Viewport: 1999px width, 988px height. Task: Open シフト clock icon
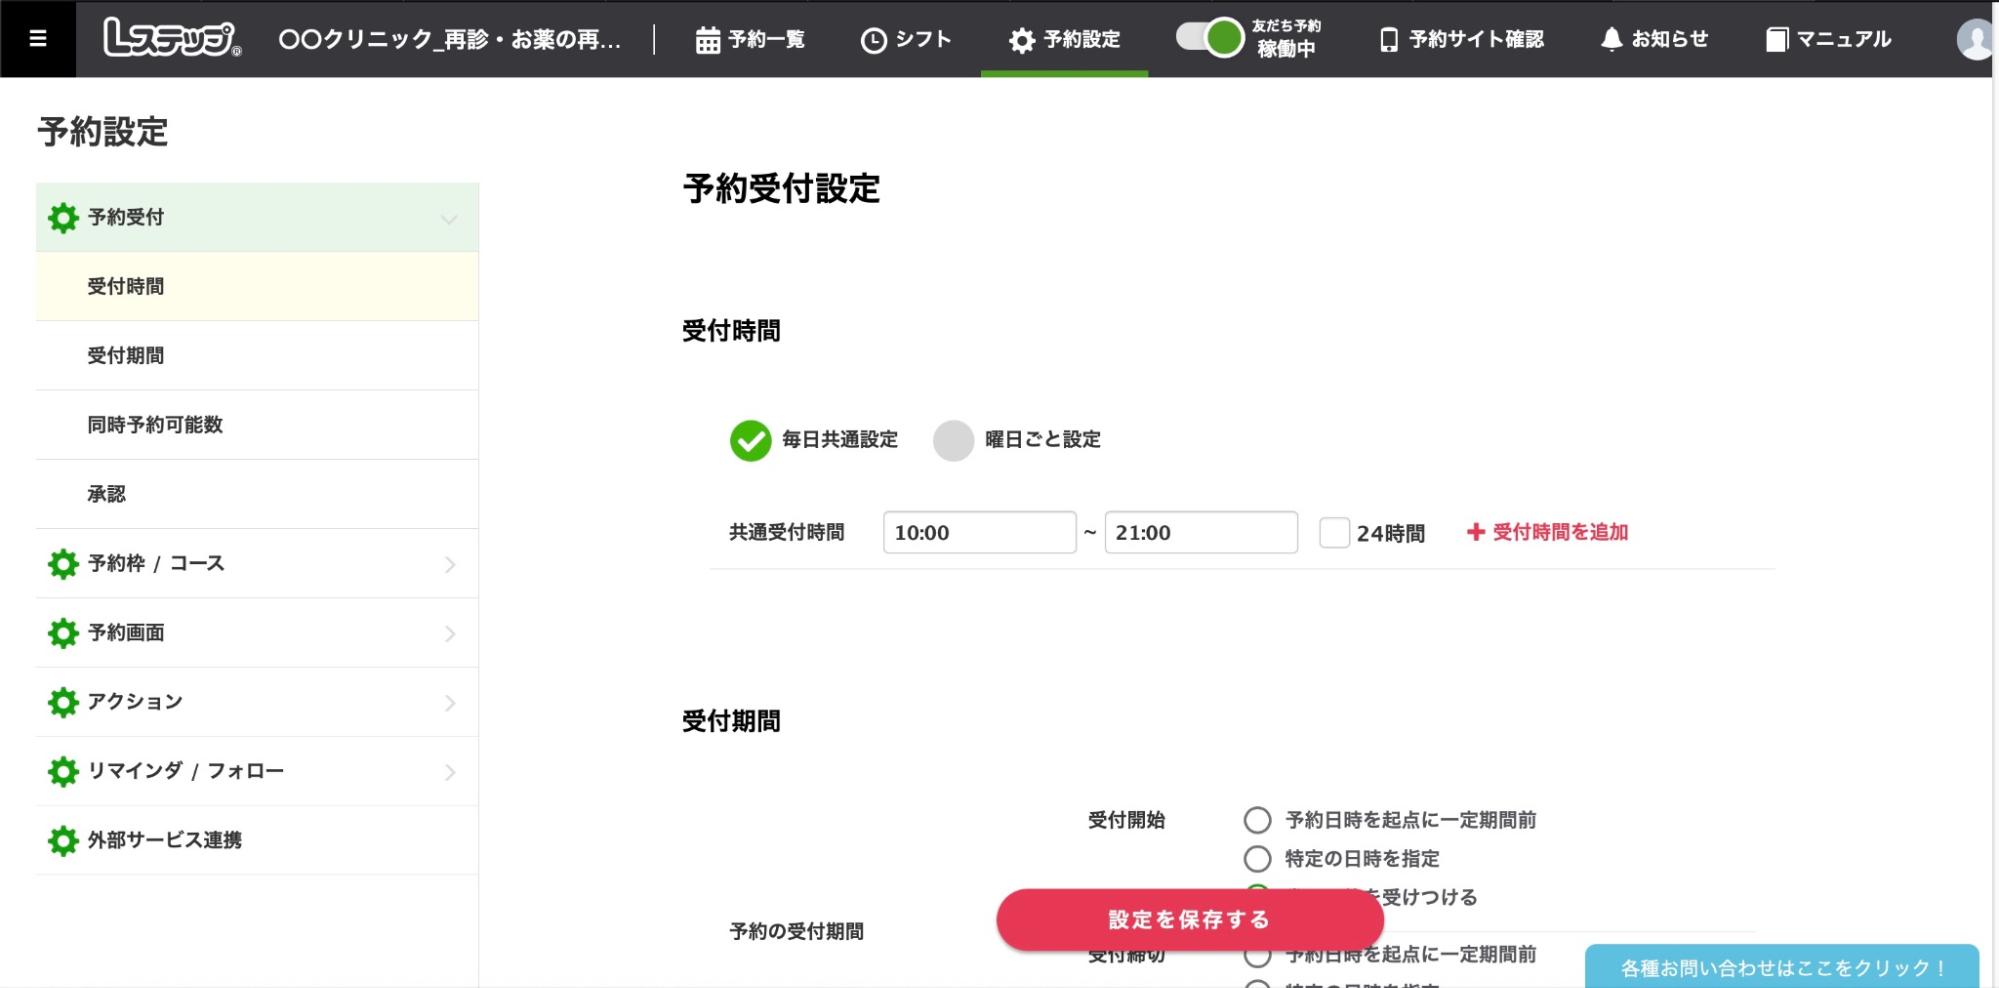pos(873,40)
